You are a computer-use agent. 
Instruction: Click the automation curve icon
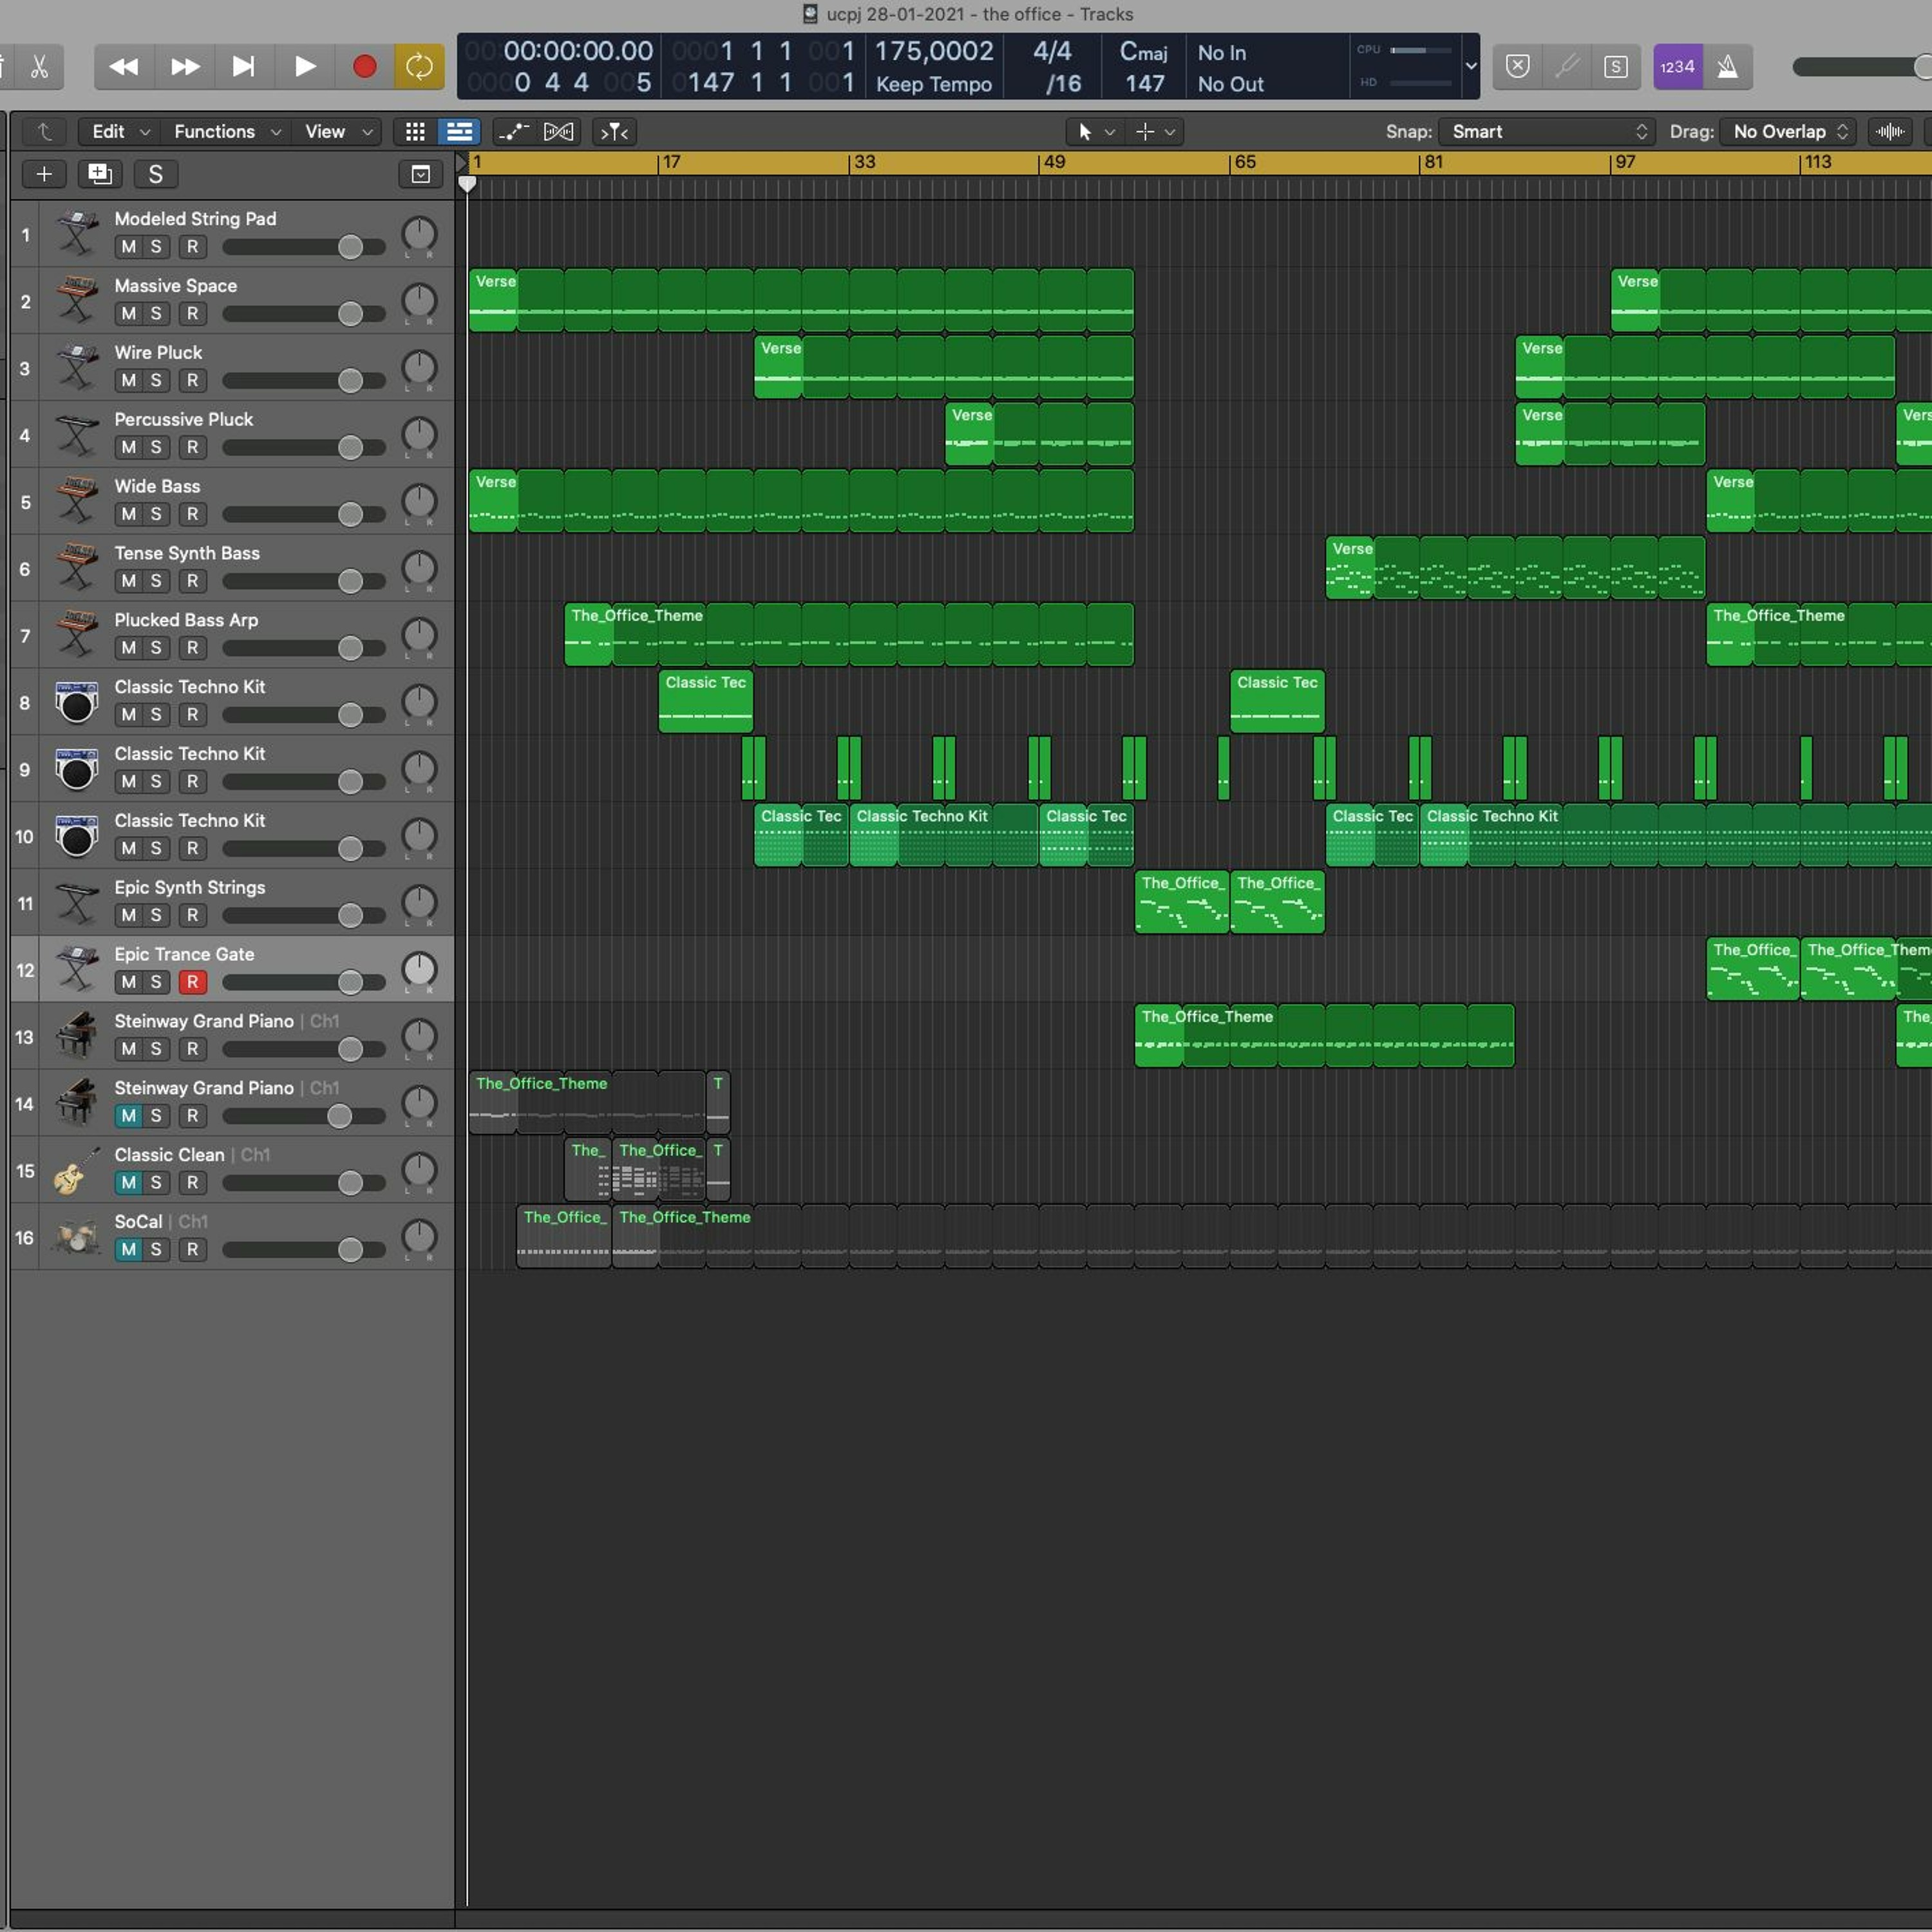tap(514, 132)
